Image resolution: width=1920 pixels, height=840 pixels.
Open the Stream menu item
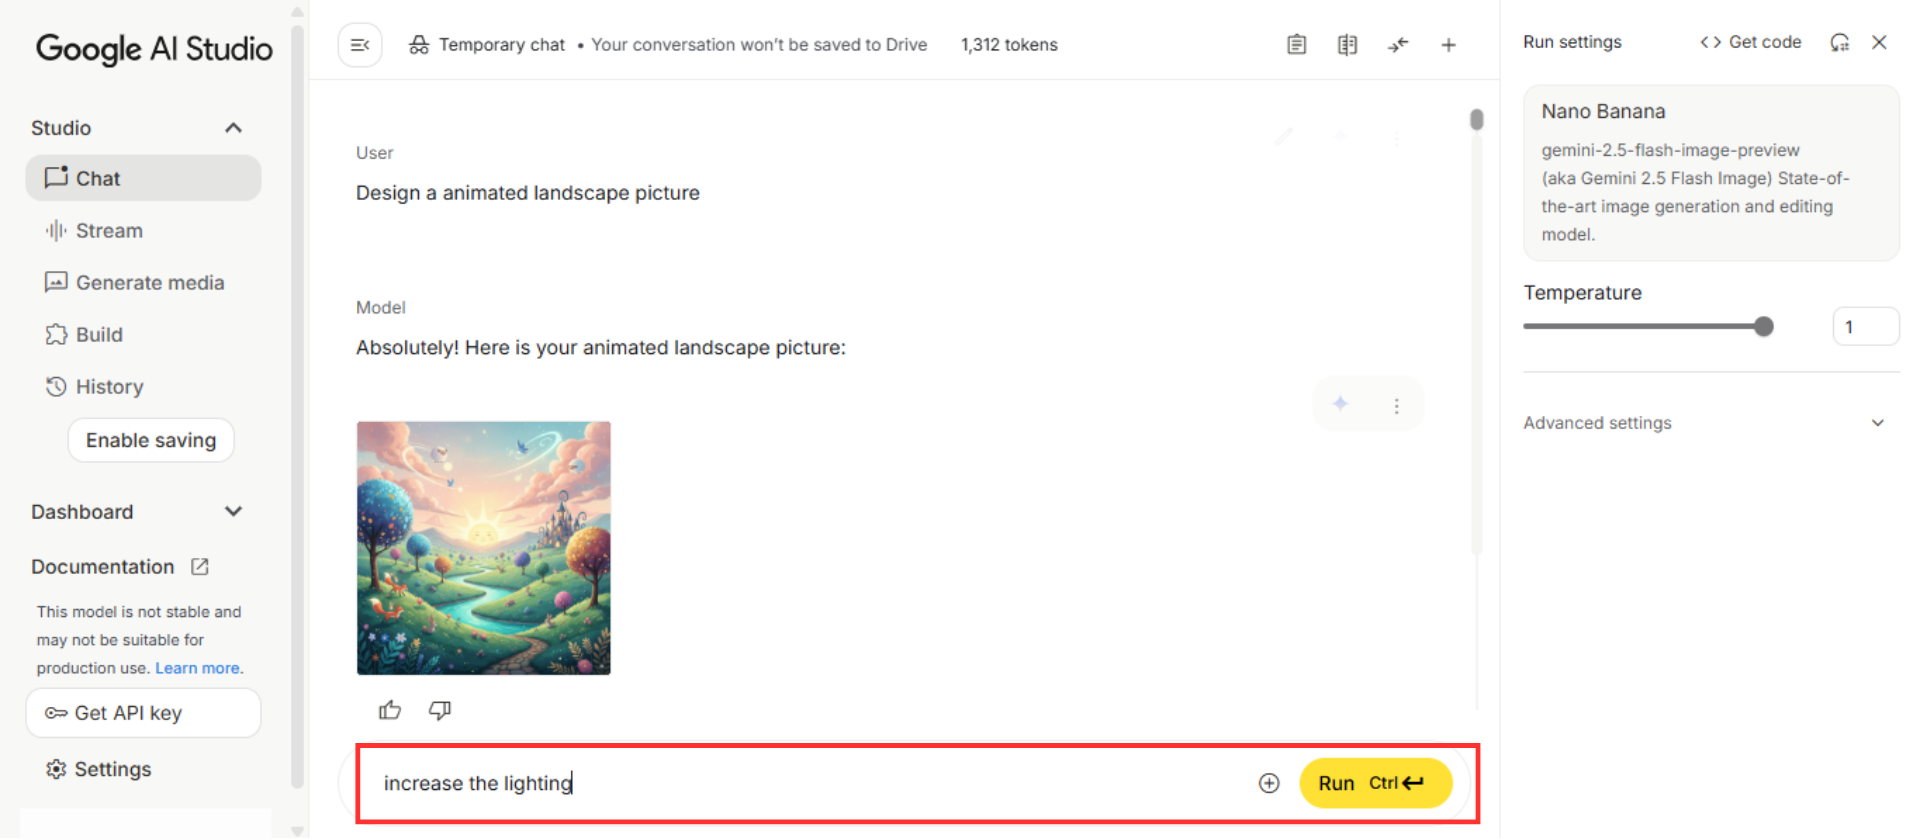pos(108,231)
